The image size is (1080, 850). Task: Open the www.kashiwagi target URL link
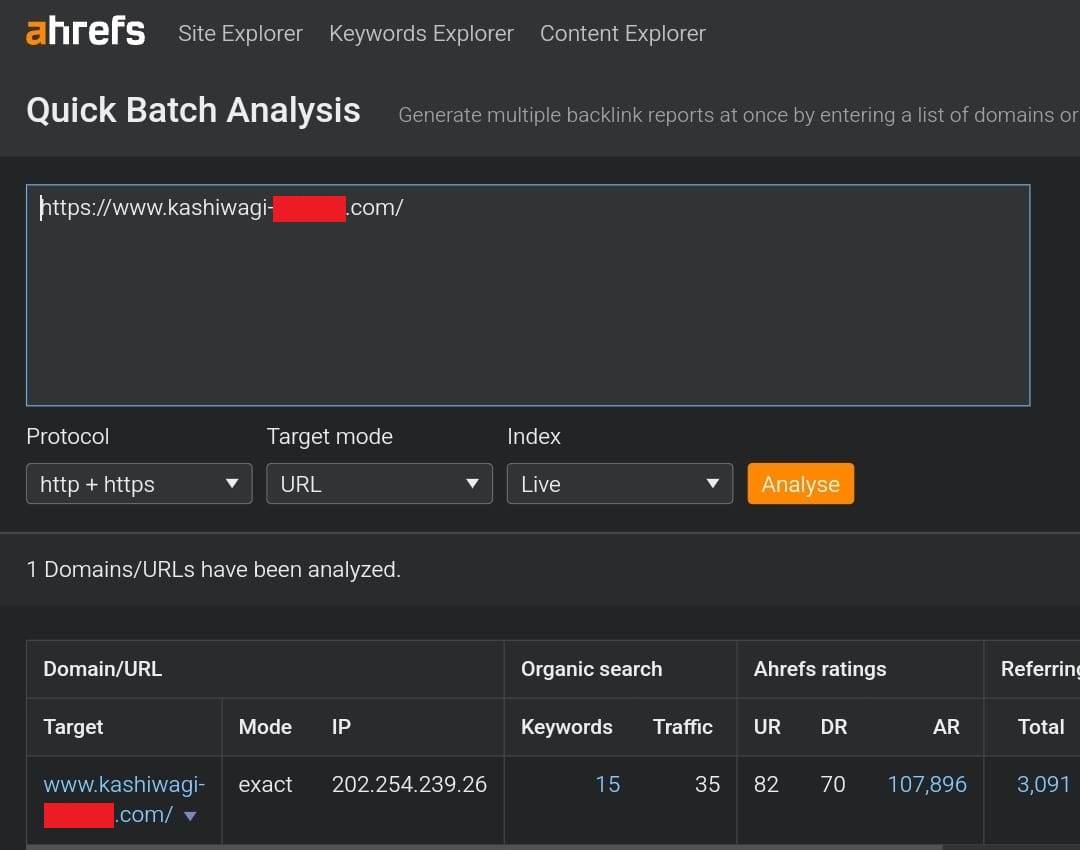click(x=123, y=785)
